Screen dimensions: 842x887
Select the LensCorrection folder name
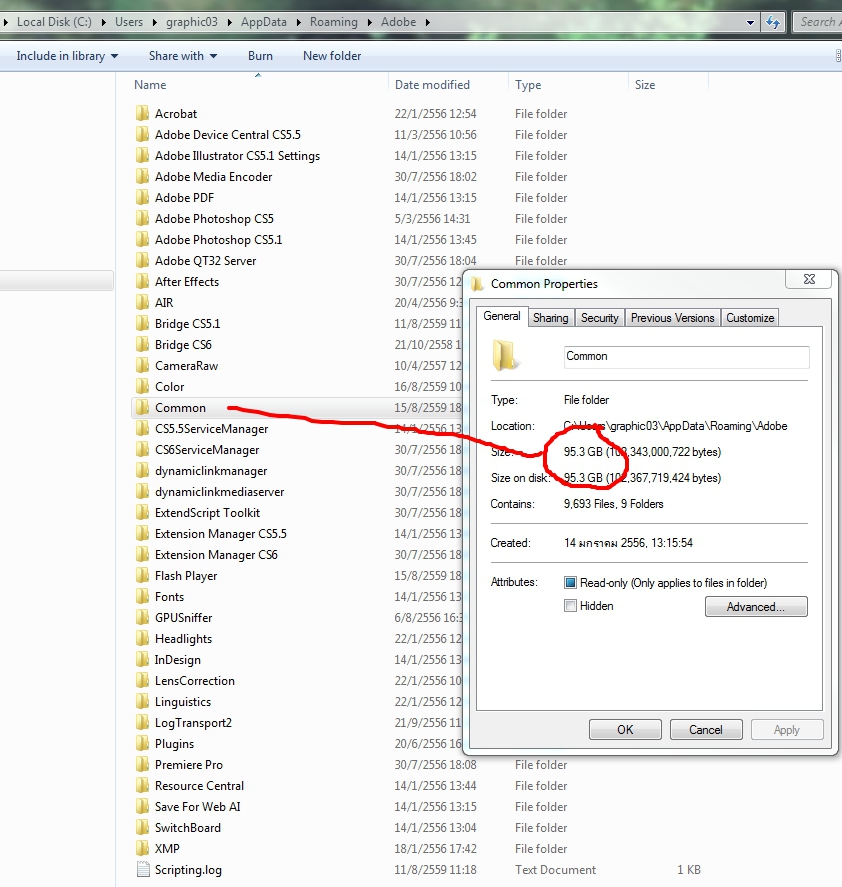pos(195,681)
